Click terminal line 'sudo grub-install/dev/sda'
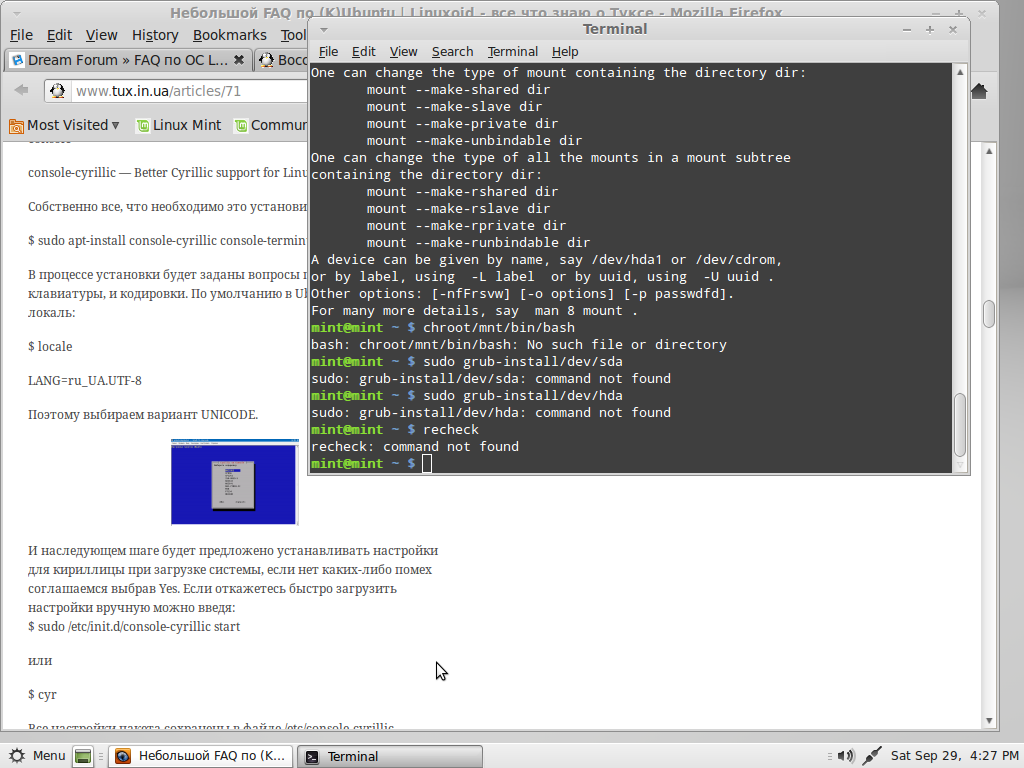The height and width of the screenshot is (768, 1024). coord(522,362)
